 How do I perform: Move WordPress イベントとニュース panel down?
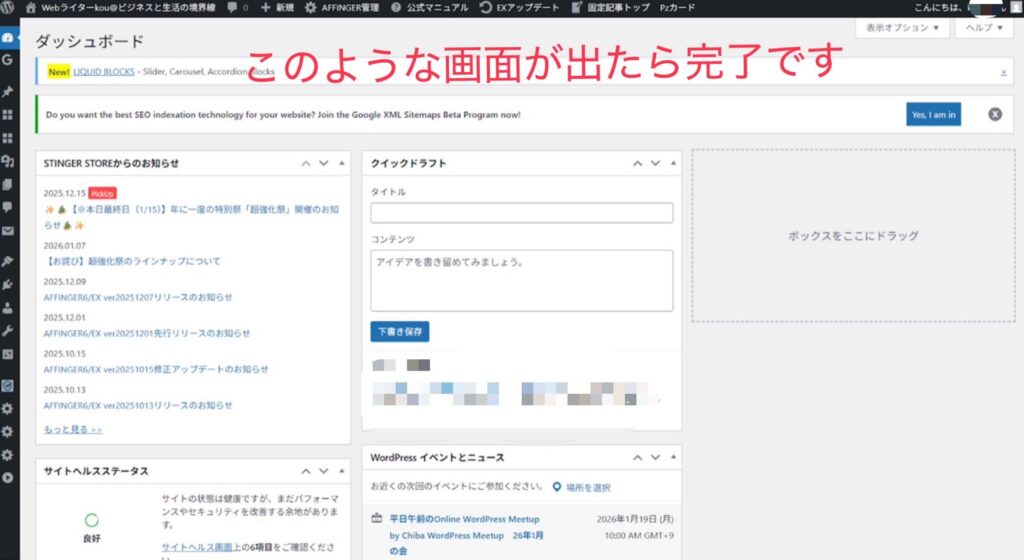(655, 457)
